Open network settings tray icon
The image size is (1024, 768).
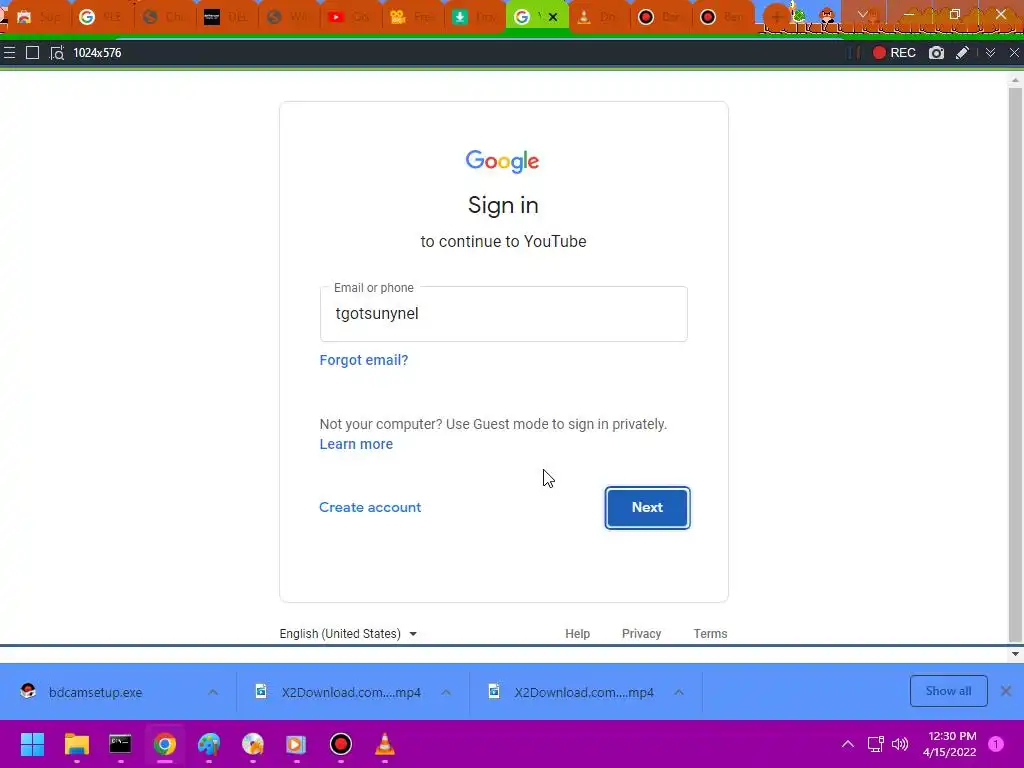tap(875, 744)
